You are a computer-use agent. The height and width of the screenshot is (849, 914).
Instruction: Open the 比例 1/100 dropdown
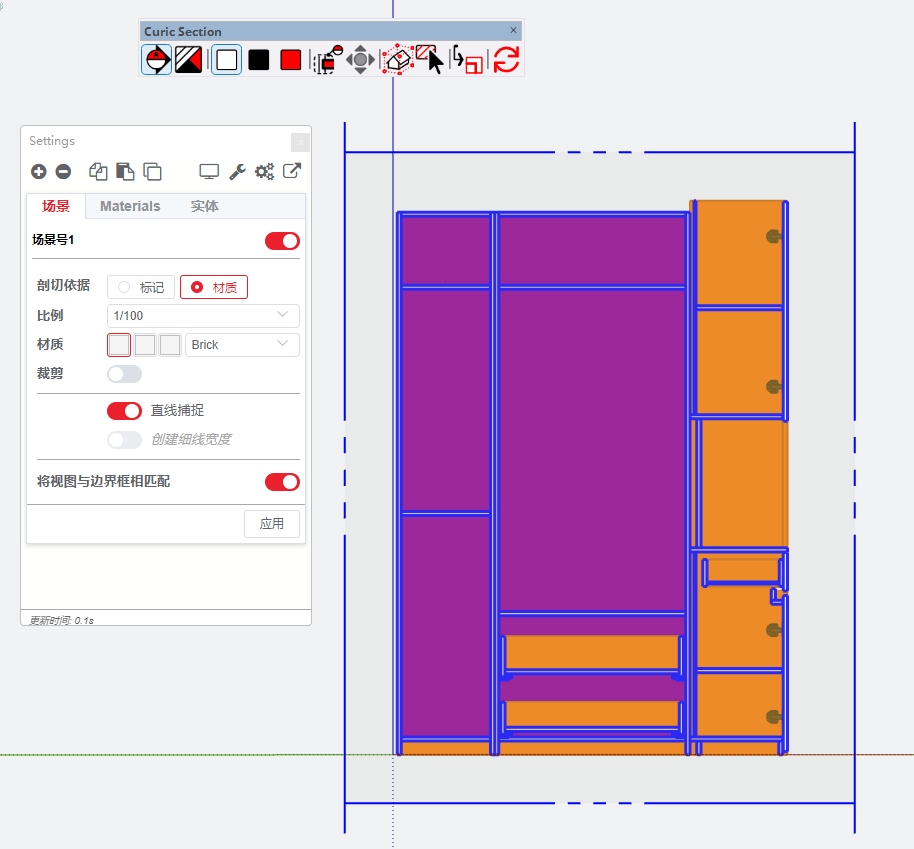(x=203, y=316)
